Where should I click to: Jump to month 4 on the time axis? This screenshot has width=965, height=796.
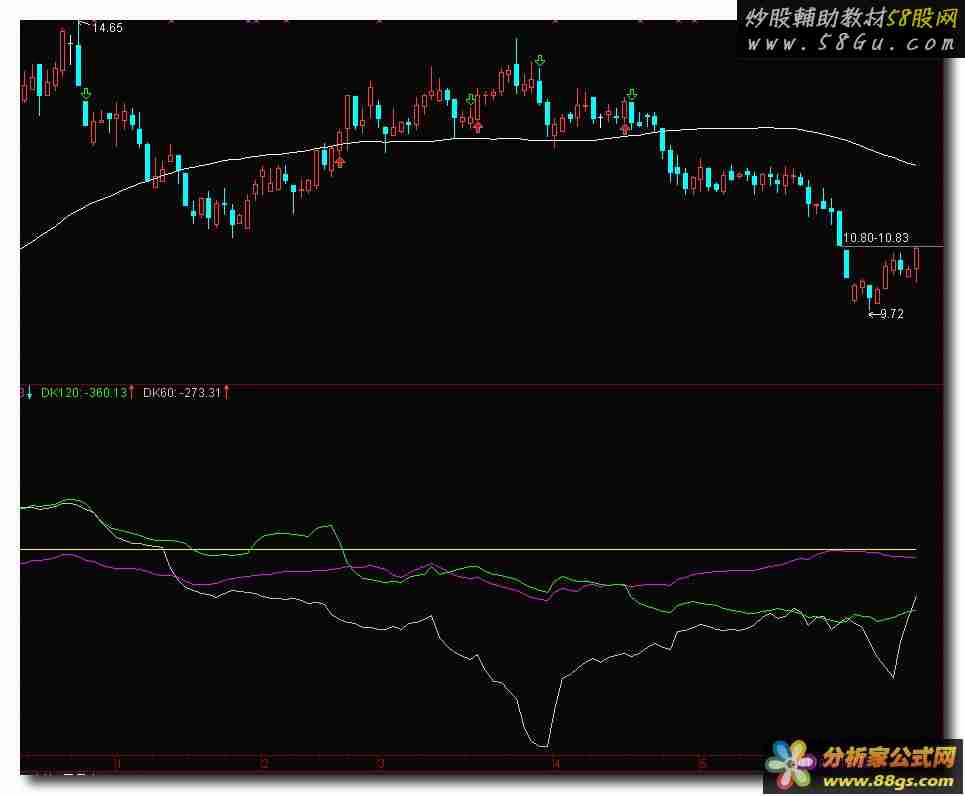click(555, 764)
